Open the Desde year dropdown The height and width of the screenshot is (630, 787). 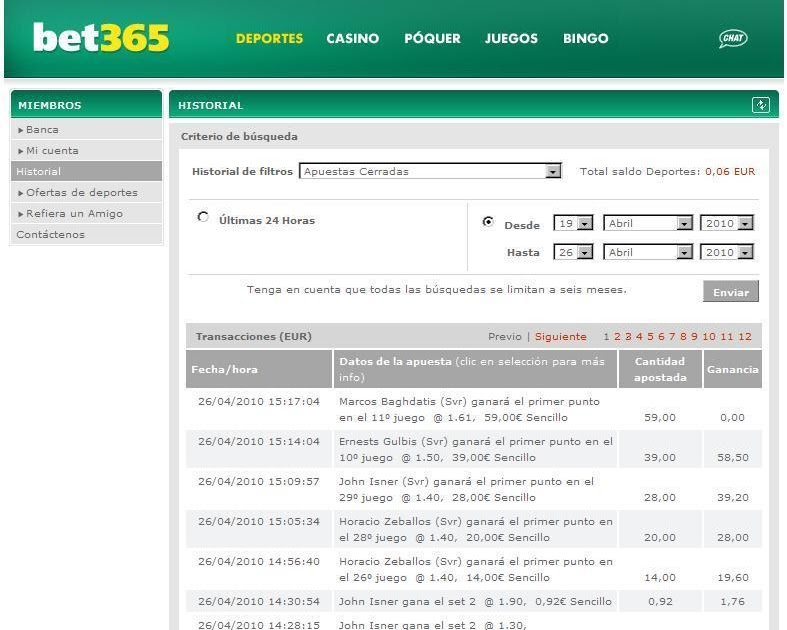point(727,223)
